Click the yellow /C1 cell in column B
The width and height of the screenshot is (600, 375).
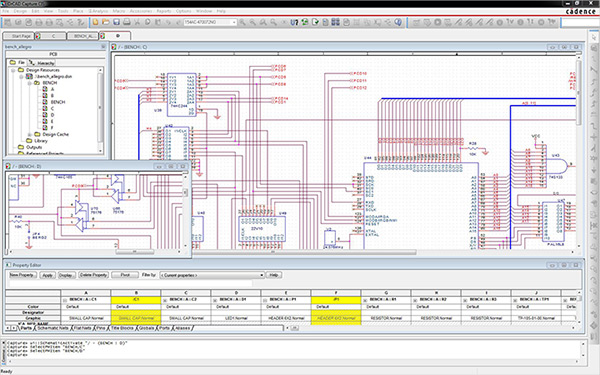136,300
